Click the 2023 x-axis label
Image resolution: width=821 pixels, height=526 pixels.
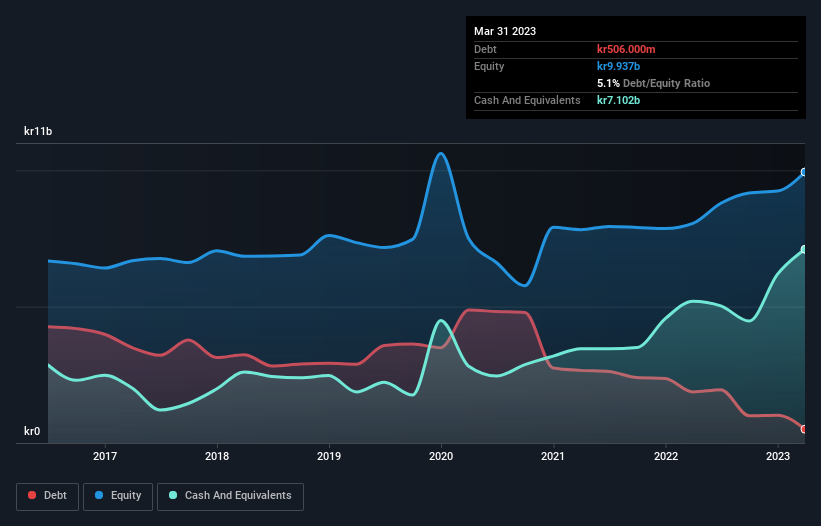[778, 456]
